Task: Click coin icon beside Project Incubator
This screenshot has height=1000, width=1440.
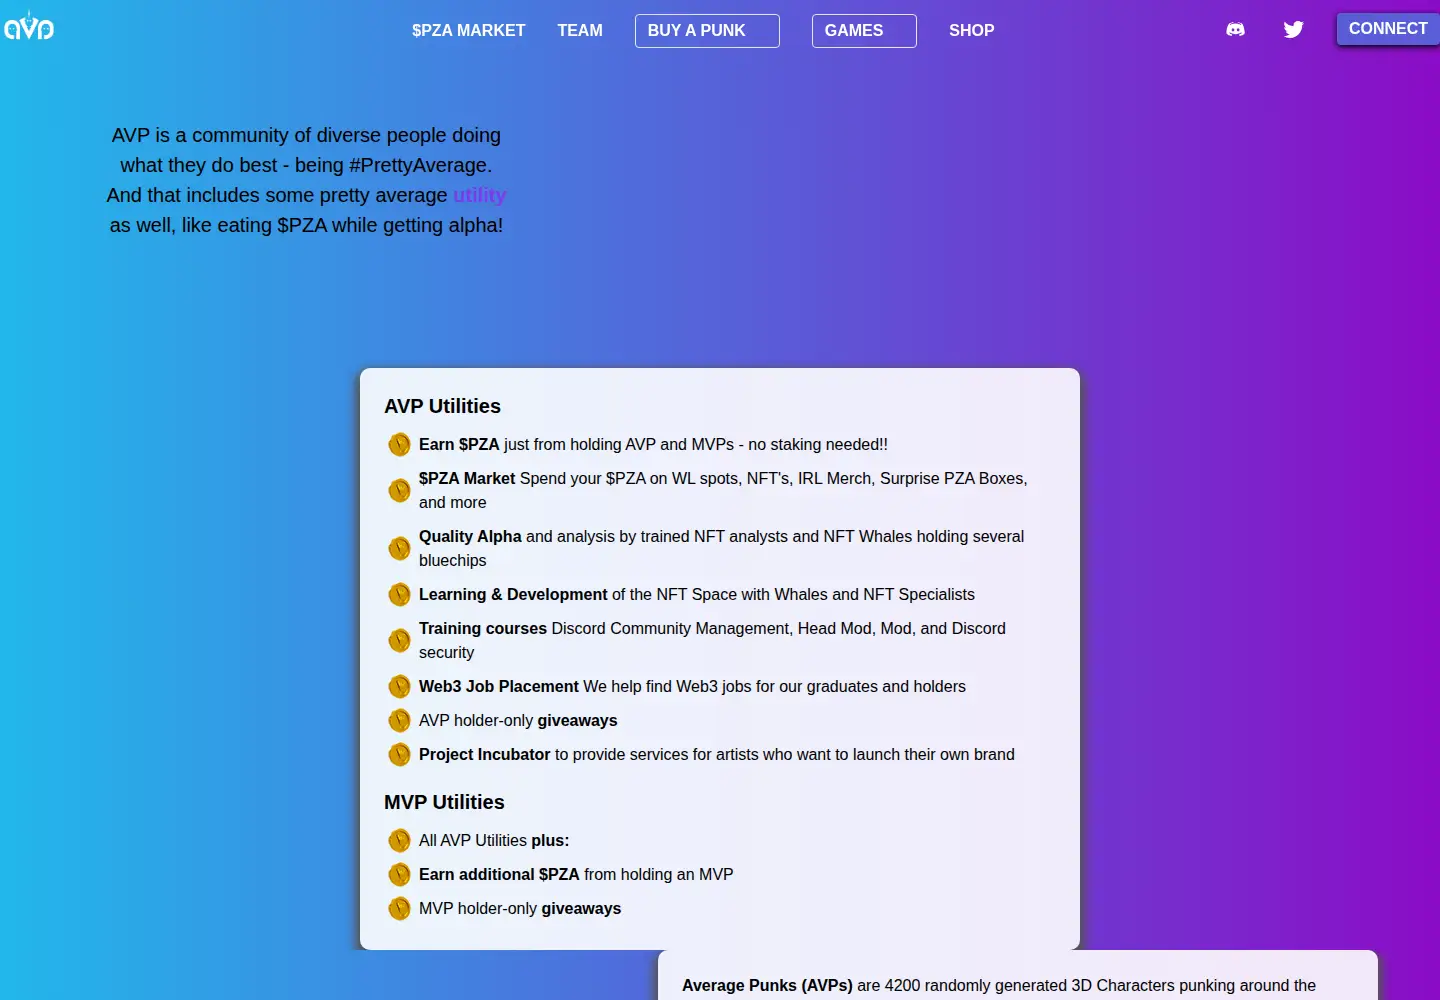Action: pos(399,754)
